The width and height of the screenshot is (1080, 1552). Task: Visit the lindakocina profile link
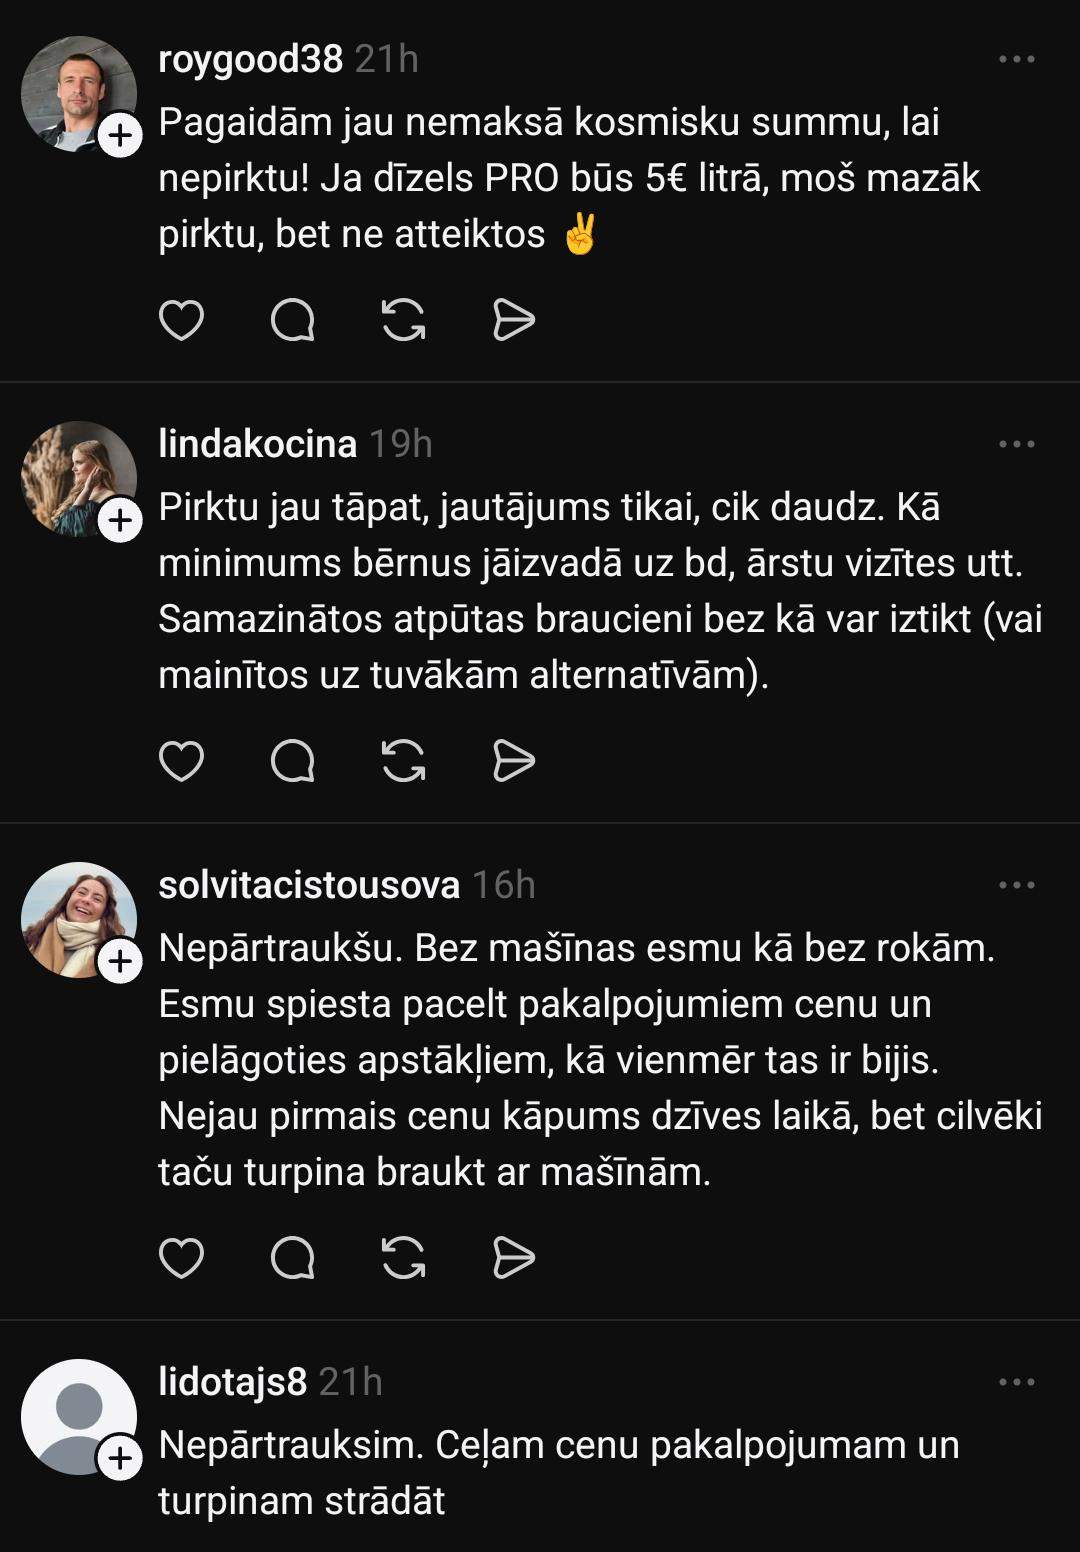click(257, 444)
